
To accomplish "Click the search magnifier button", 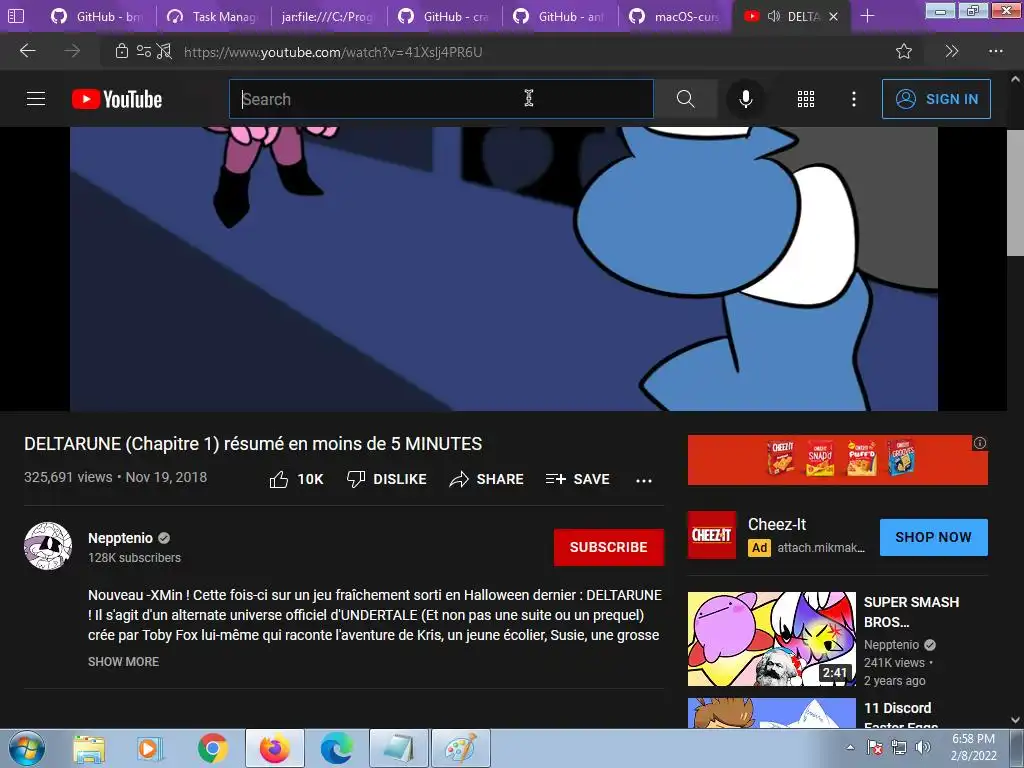I will (685, 99).
